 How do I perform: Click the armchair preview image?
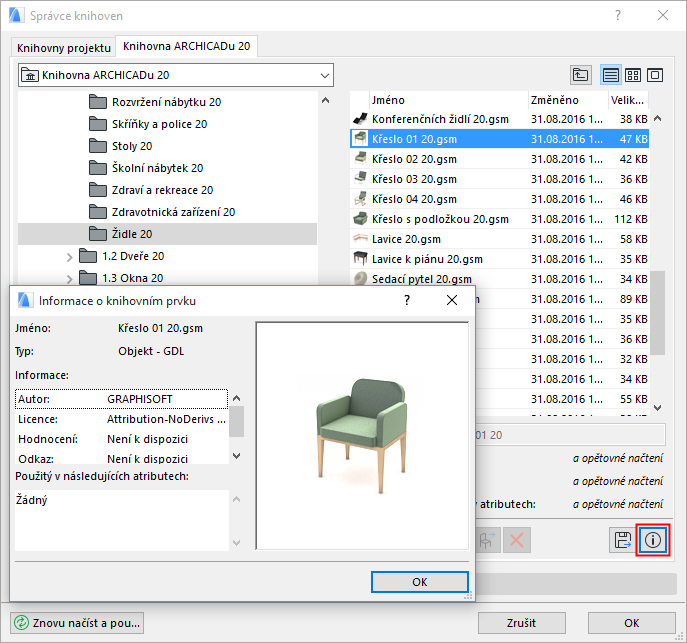pyautogui.click(x=362, y=436)
